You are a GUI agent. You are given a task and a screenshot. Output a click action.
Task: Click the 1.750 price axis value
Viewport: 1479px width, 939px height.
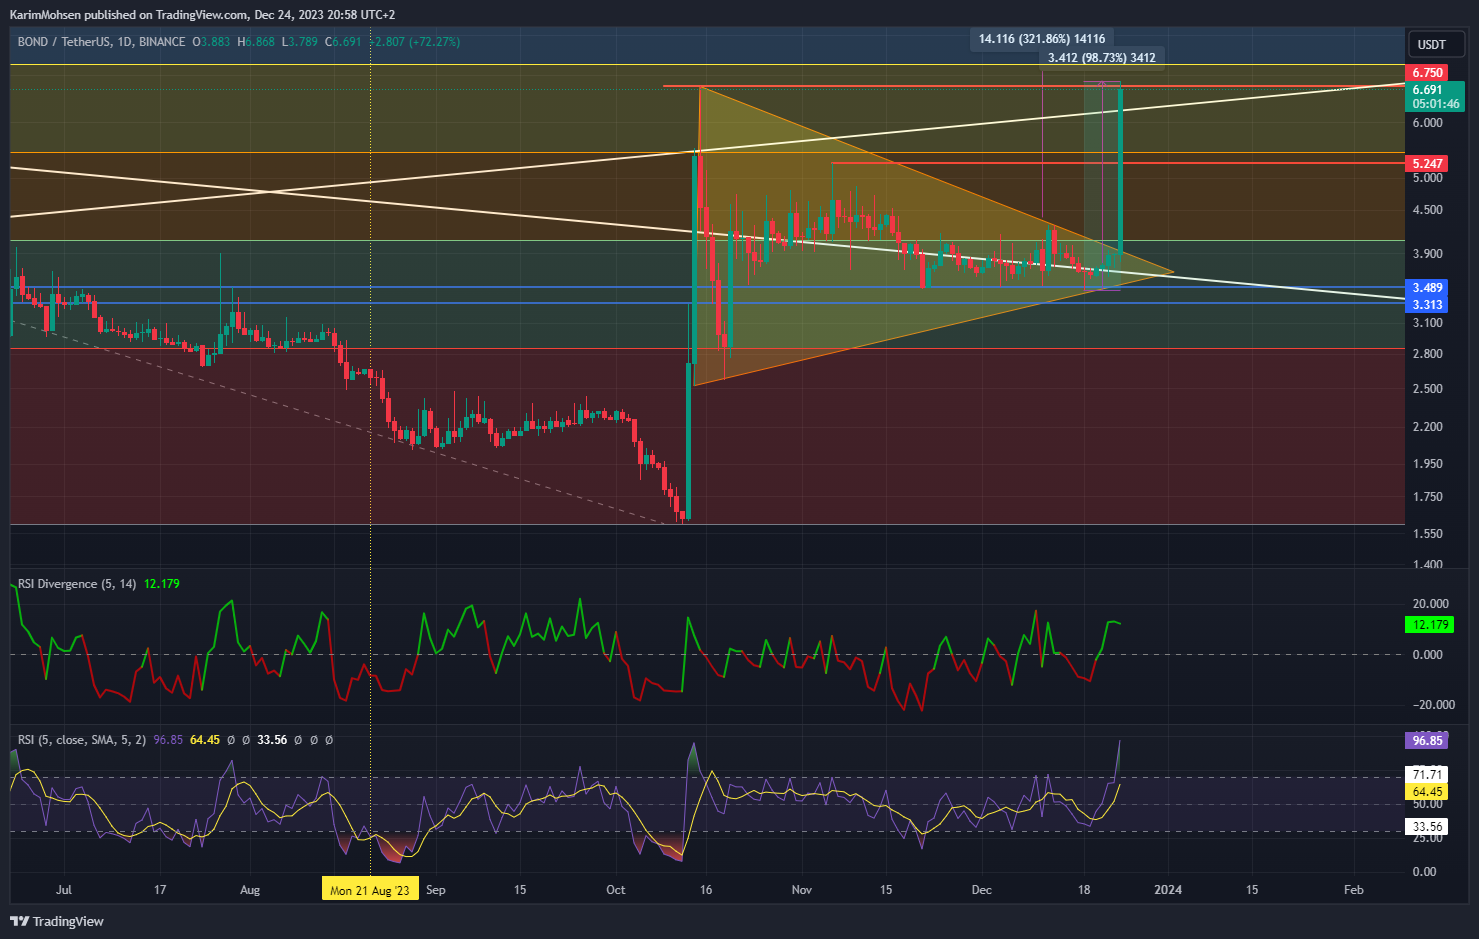[x=1428, y=497]
